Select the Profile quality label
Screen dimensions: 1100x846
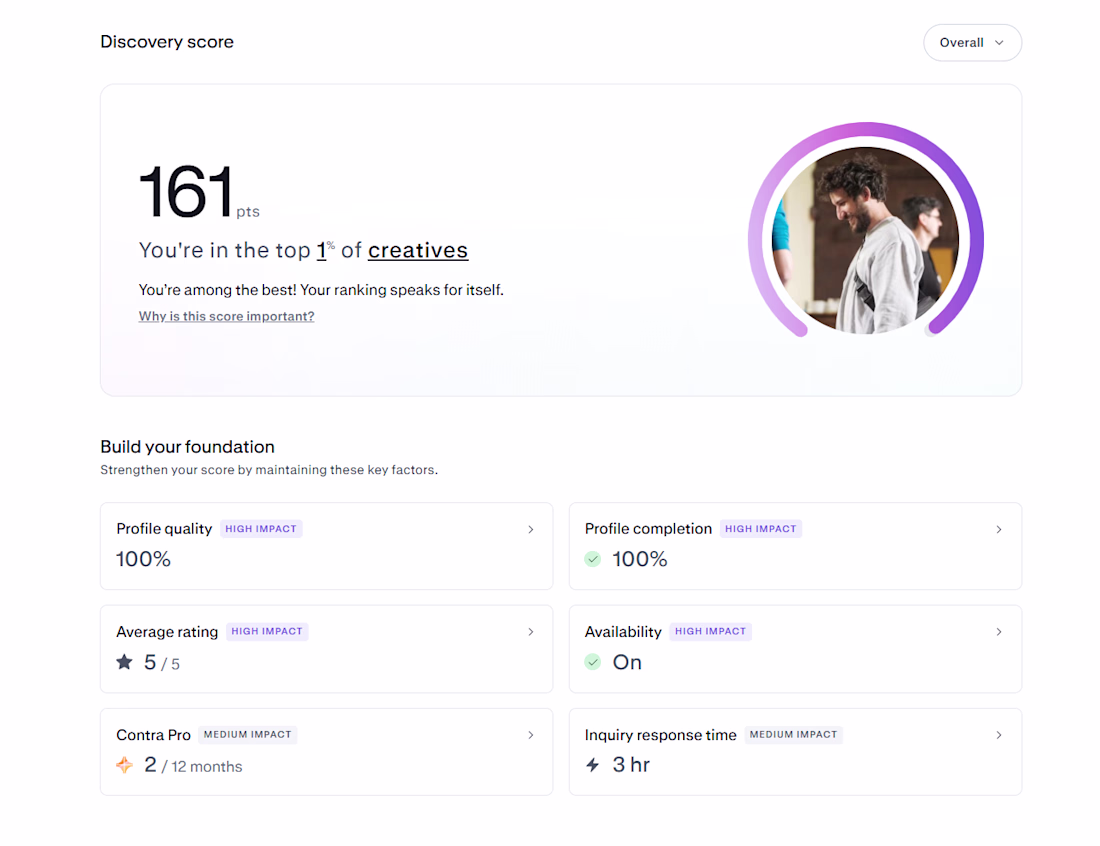[164, 529]
